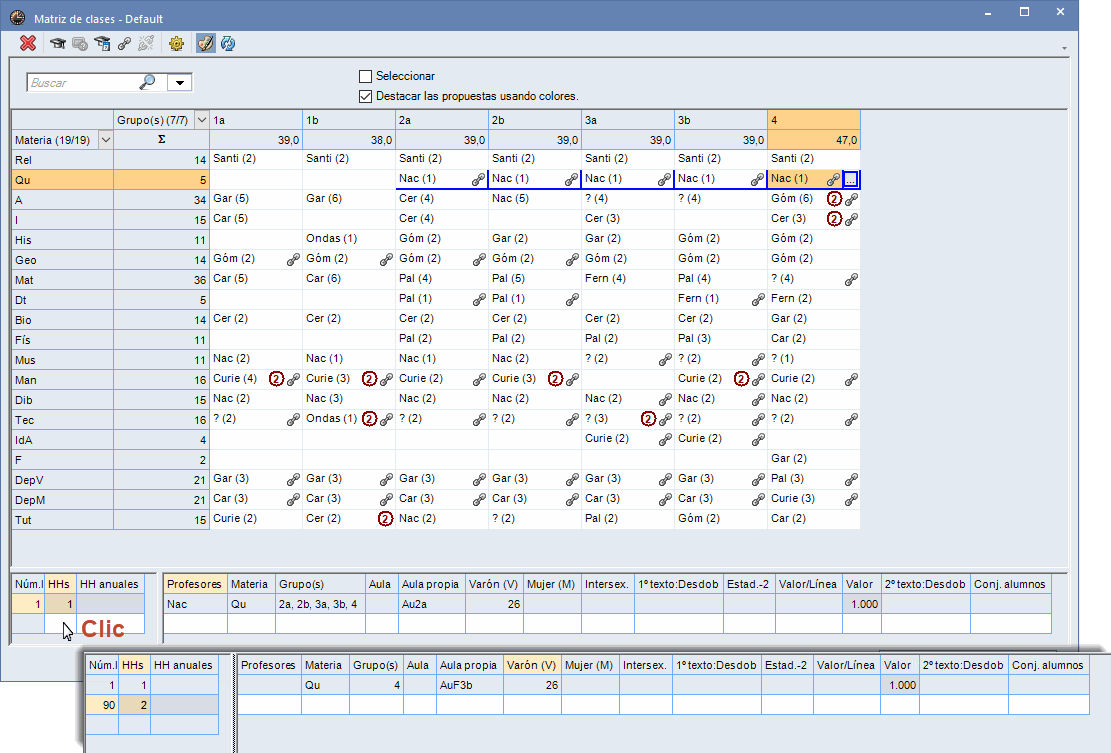Click the broken link (unlink) toolbar icon
This screenshot has height=753, width=1111.
click(x=146, y=44)
